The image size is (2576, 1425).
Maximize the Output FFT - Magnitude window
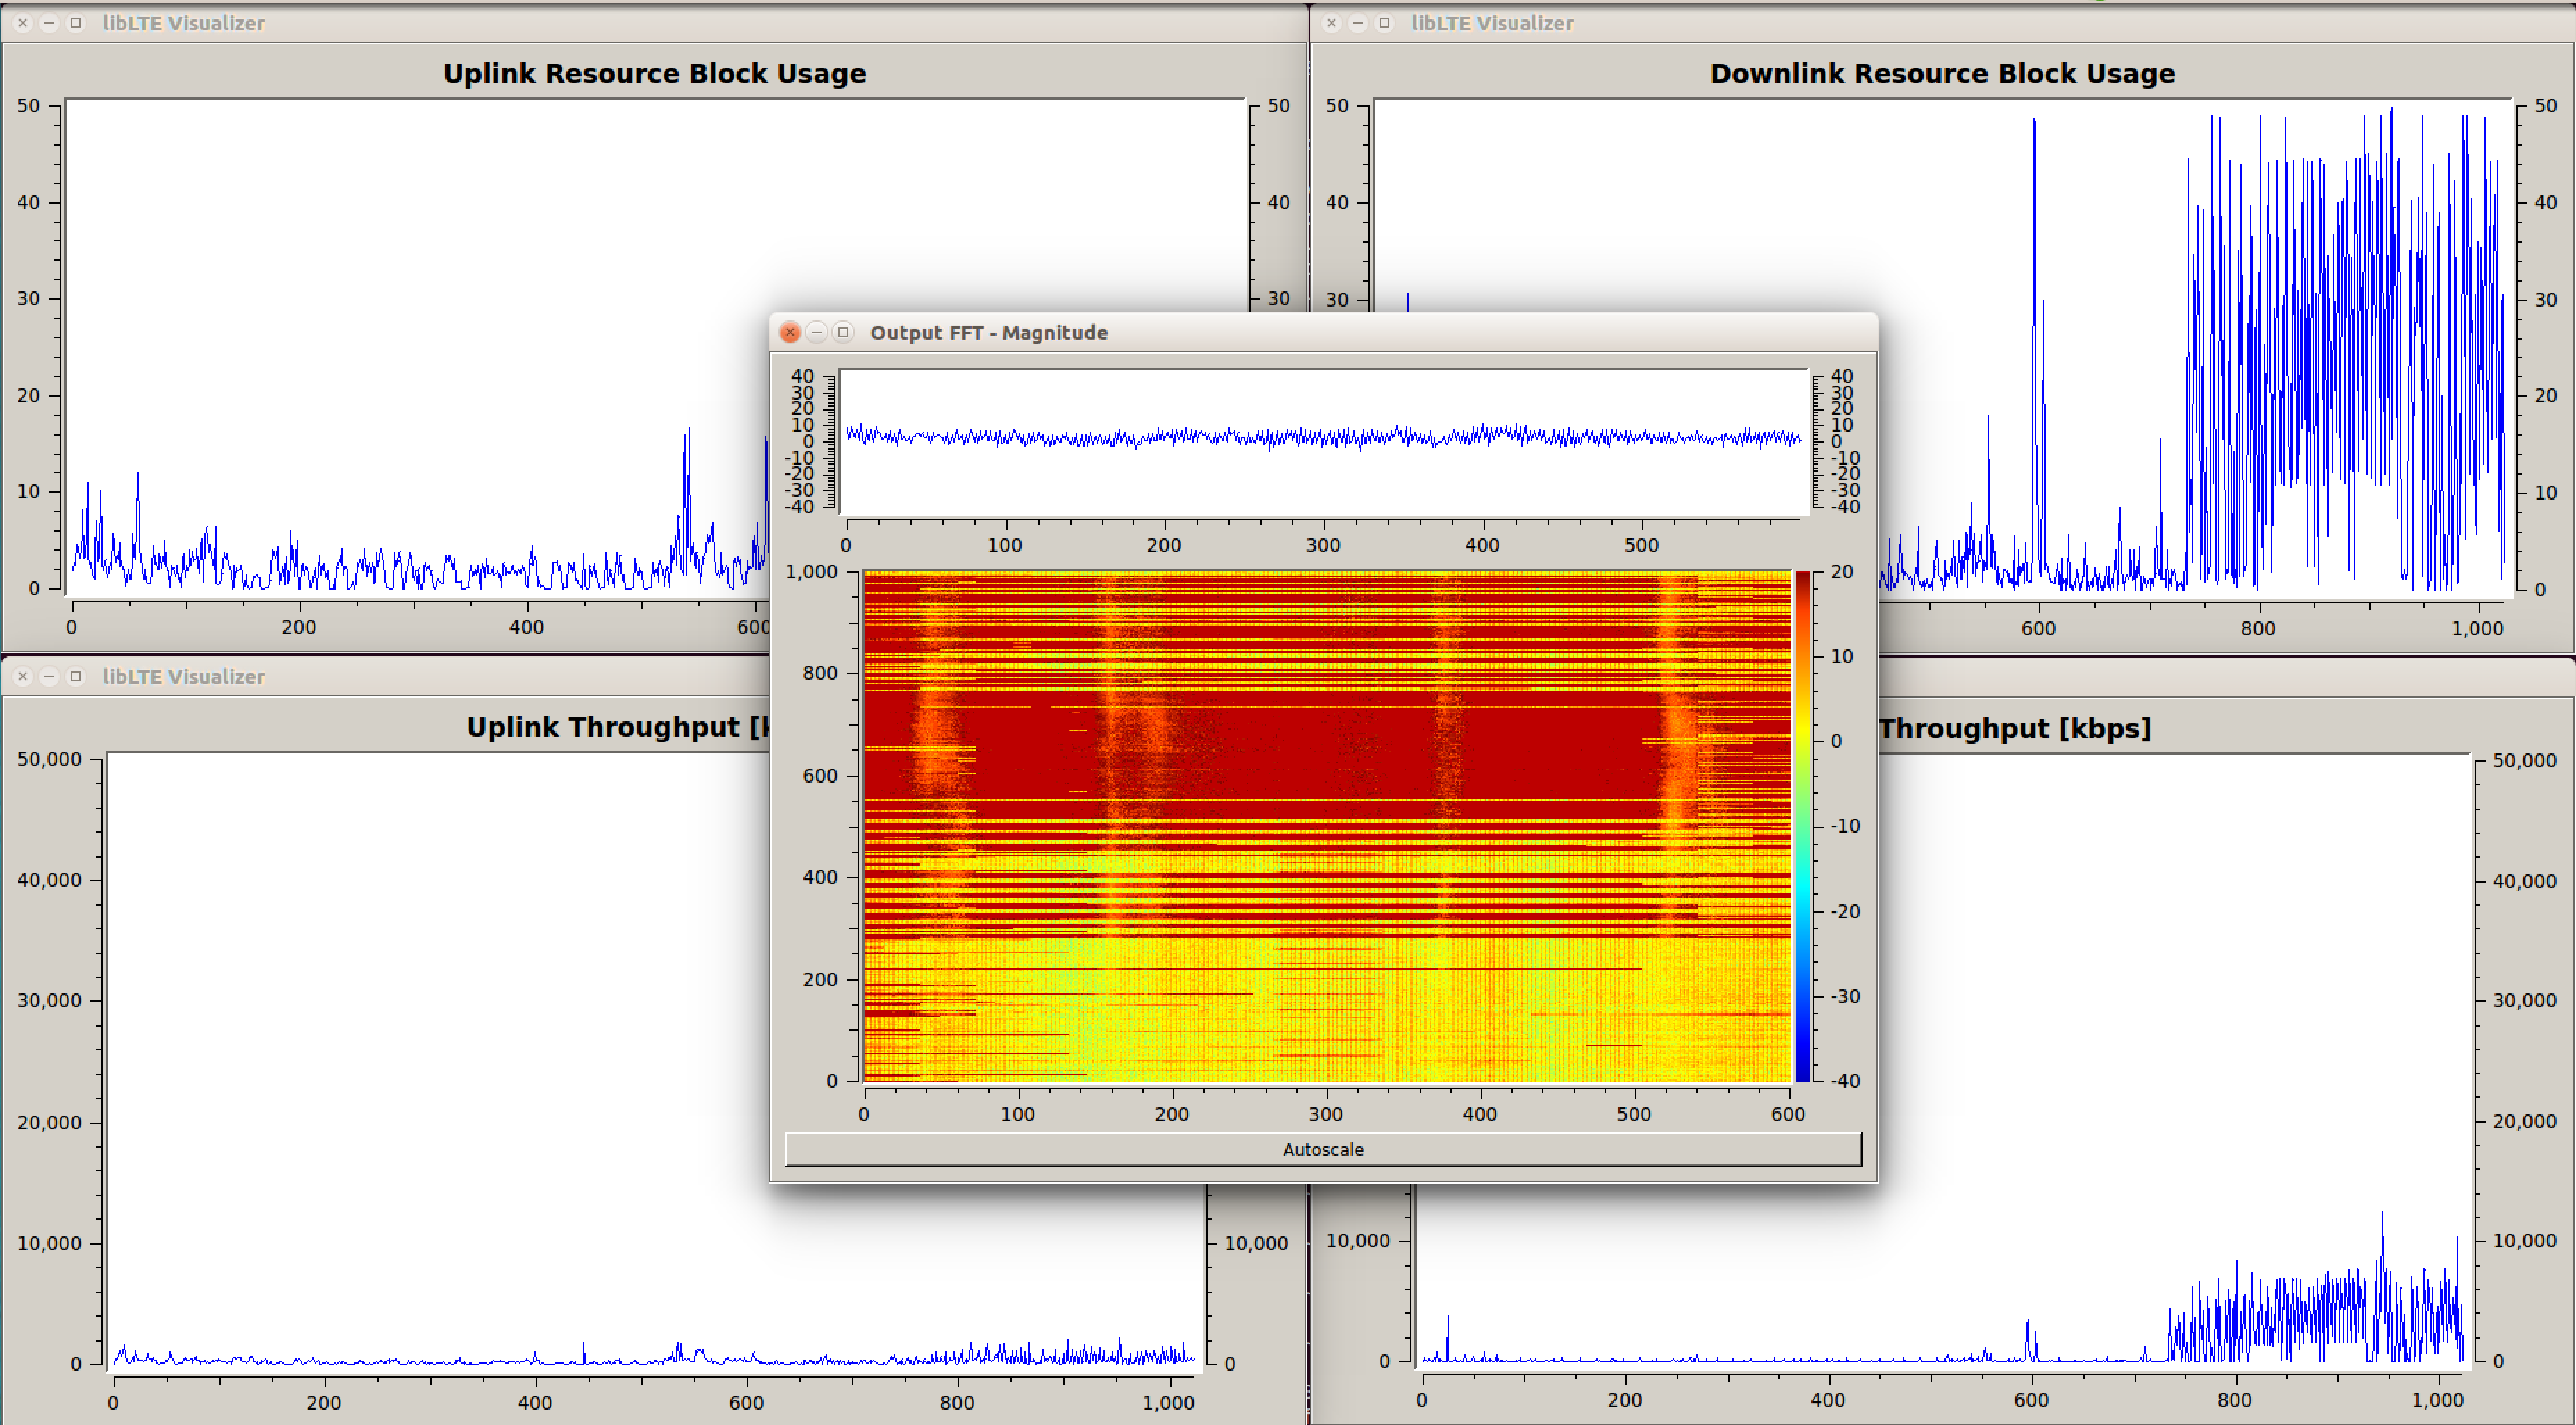point(843,332)
